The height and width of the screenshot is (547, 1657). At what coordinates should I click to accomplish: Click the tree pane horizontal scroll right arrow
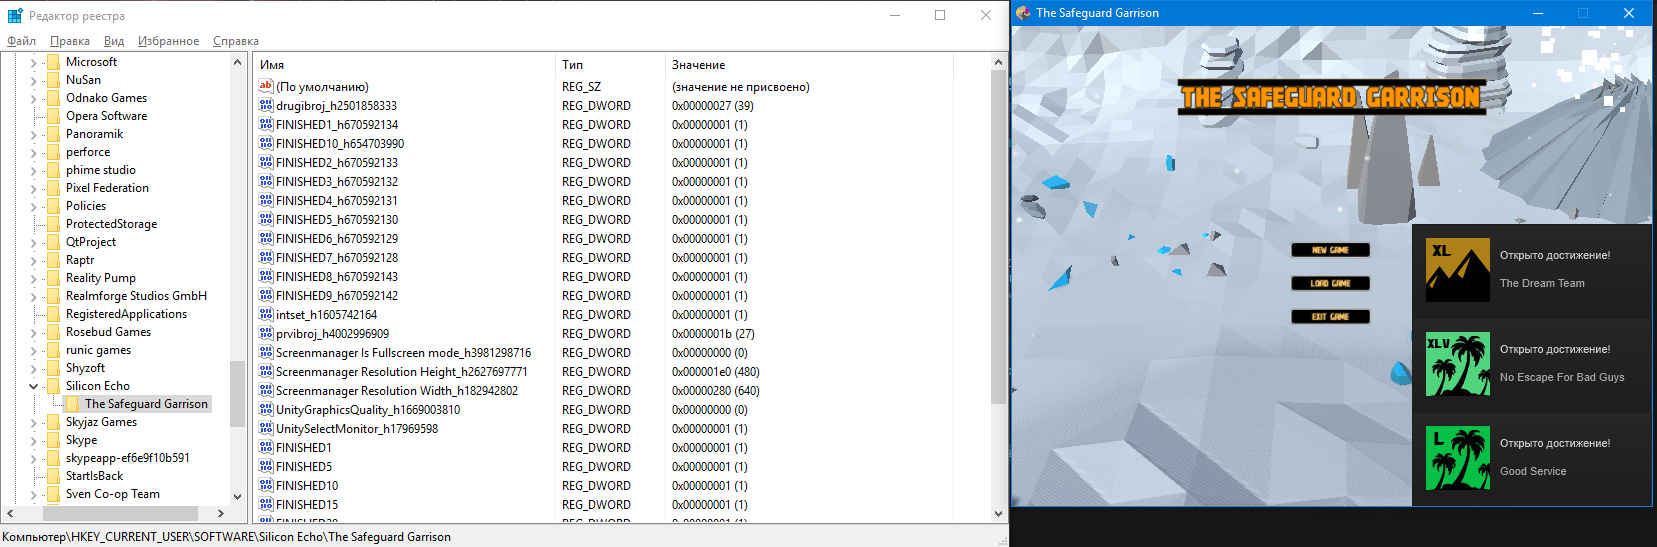tap(220, 513)
